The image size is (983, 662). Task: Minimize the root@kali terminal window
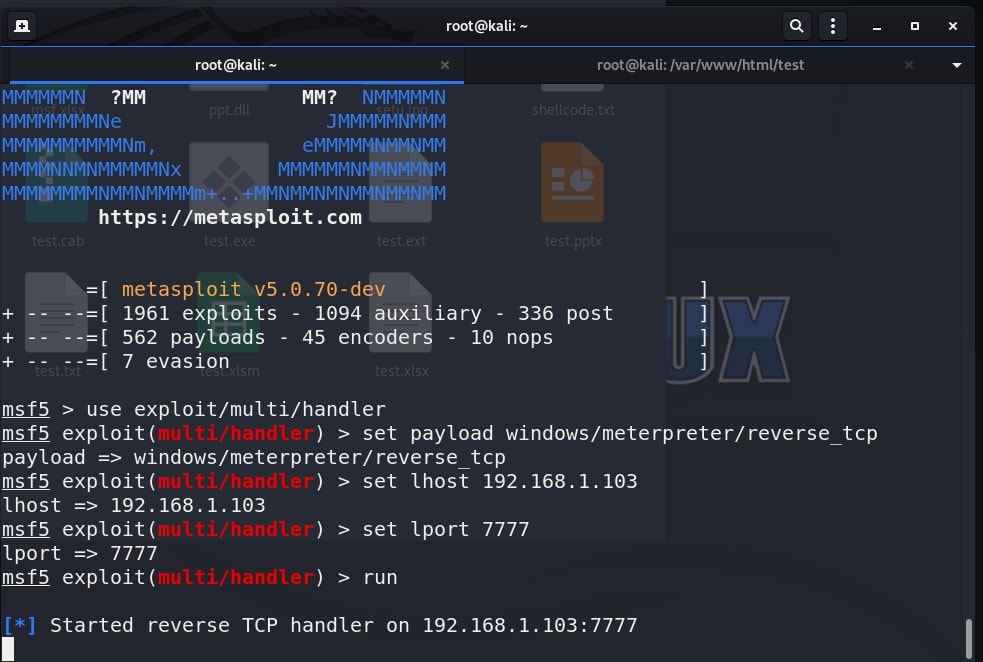pos(877,26)
